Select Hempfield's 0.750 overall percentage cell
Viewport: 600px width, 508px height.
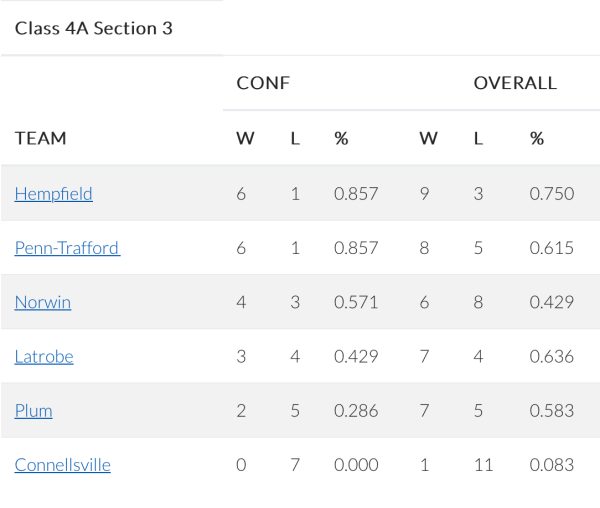click(552, 194)
